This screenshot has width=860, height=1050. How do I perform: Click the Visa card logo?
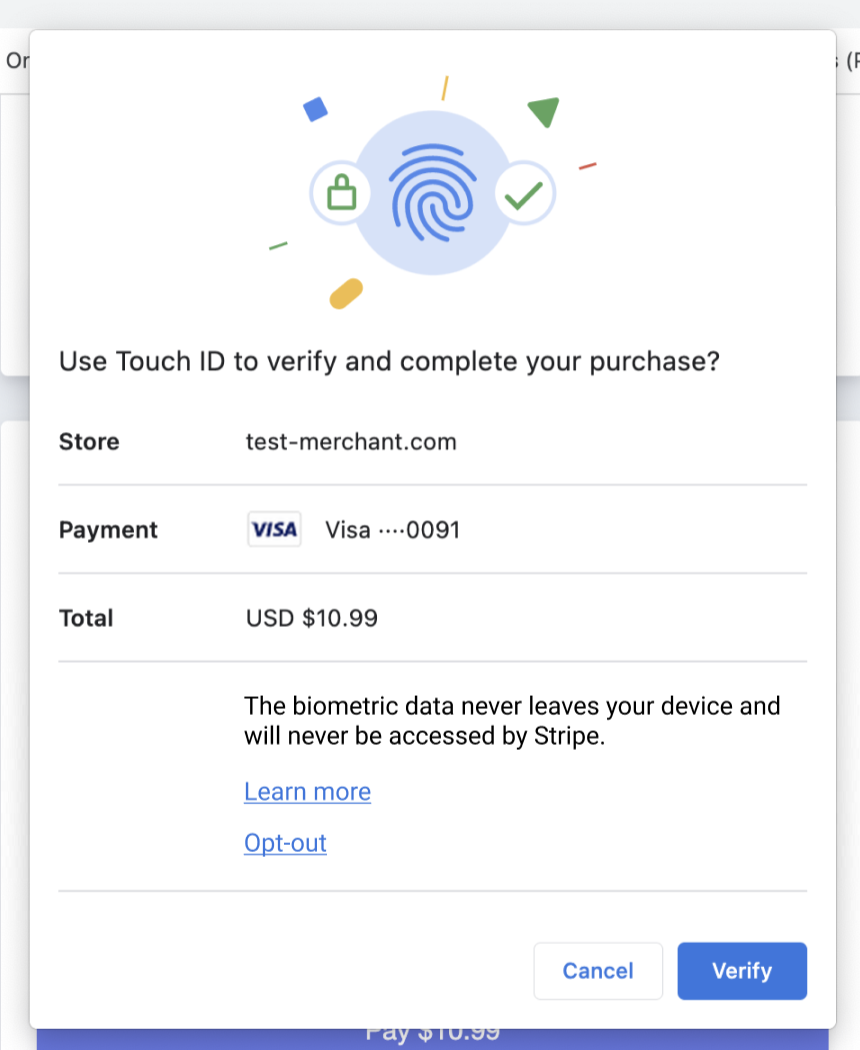click(274, 529)
